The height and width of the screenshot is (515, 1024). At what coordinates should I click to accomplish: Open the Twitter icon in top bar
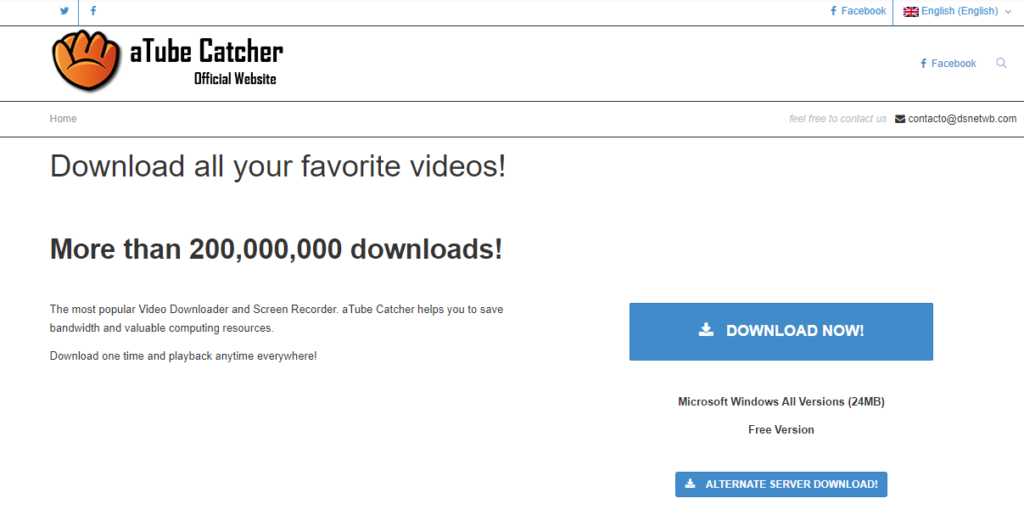pyautogui.click(x=64, y=10)
